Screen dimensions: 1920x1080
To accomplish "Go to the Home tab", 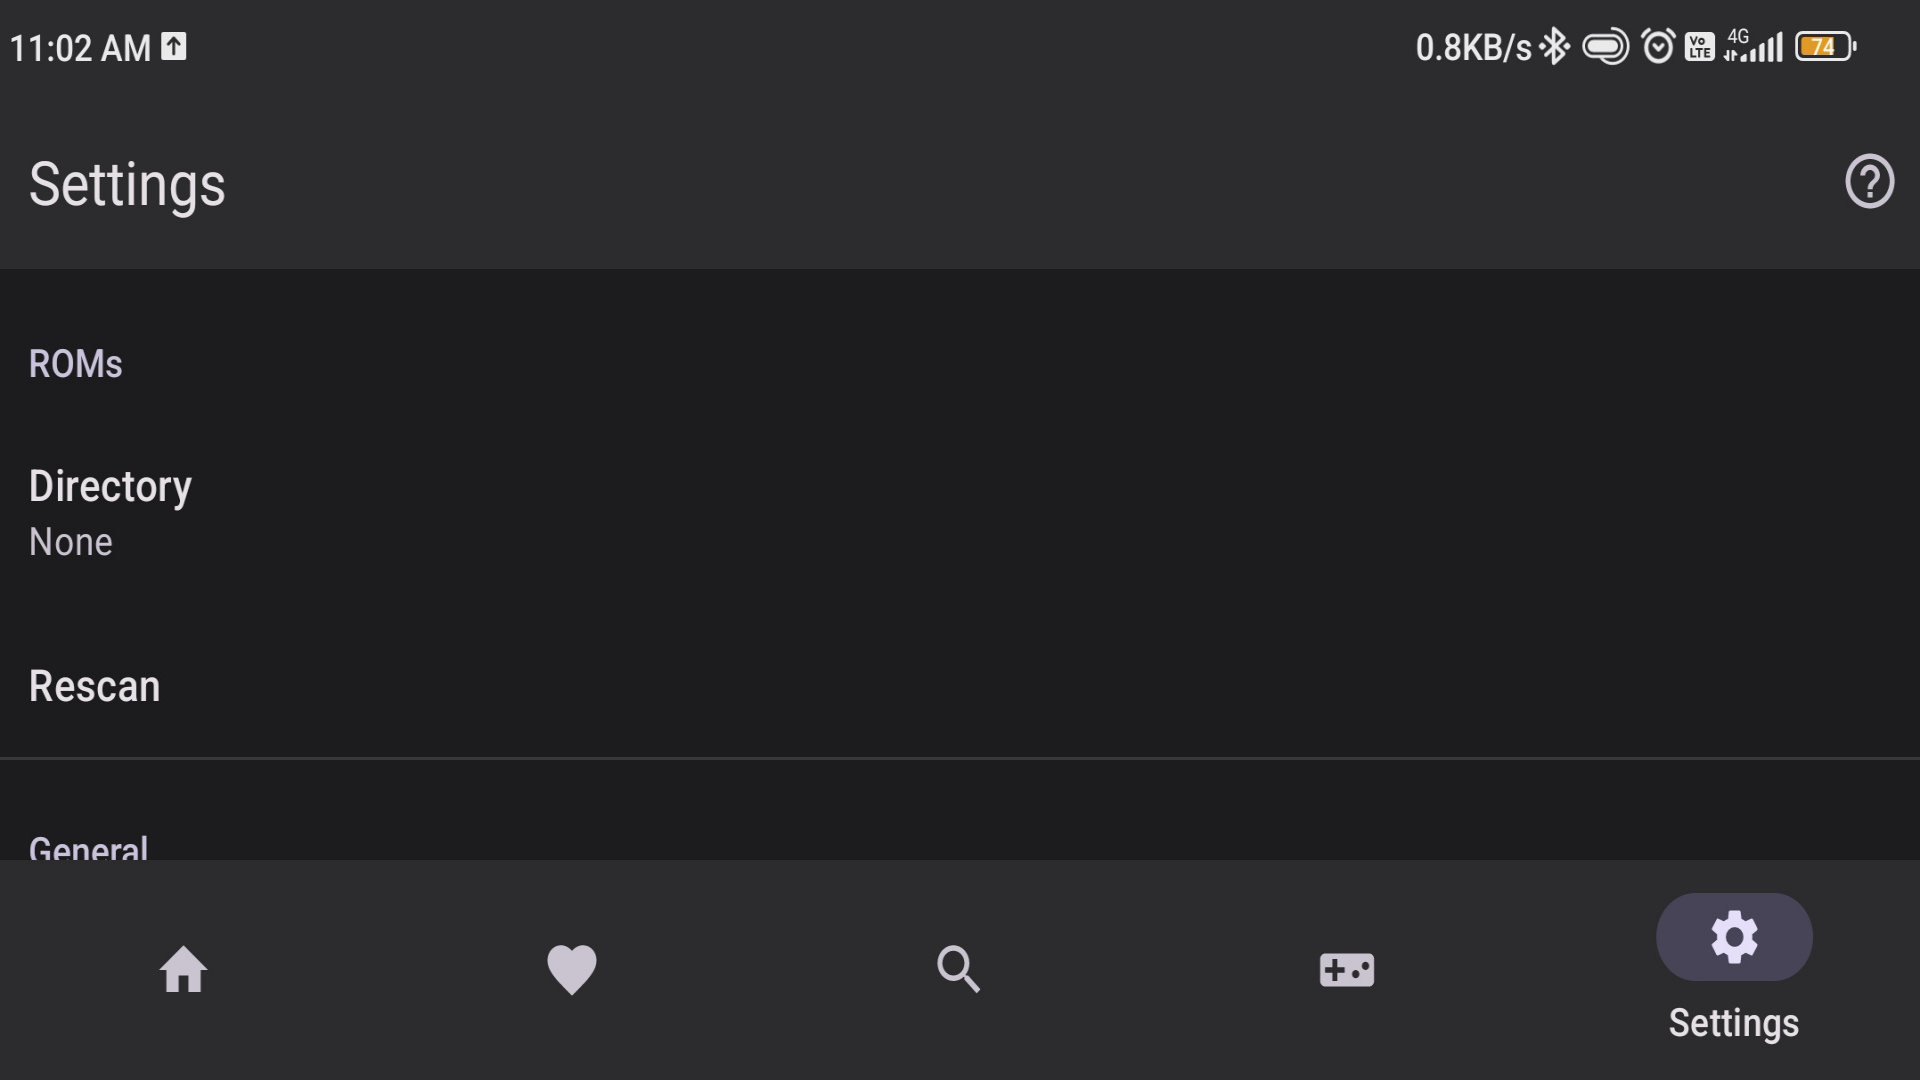I will (x=183, y=969).
